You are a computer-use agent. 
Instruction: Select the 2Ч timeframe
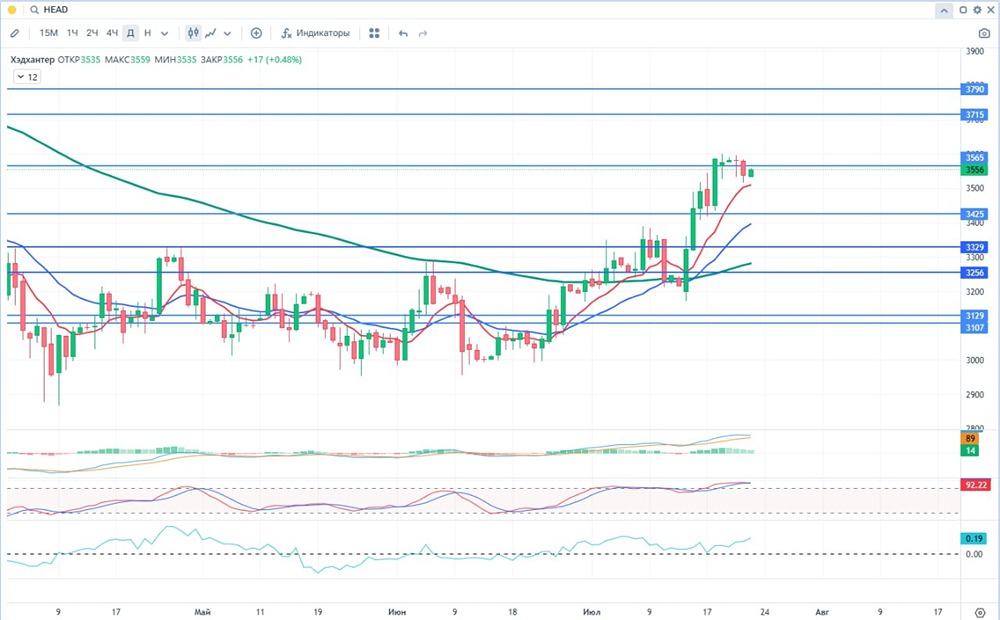92,33
